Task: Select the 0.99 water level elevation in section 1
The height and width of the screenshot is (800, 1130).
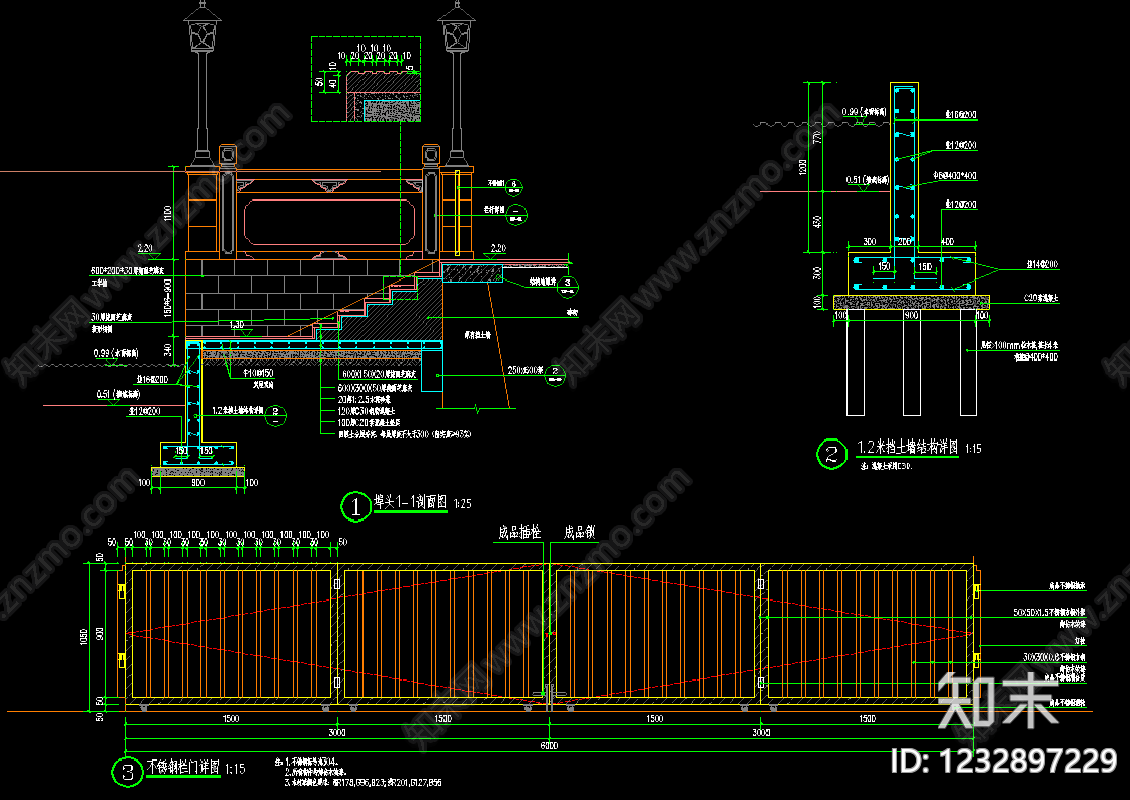Action: [116, 353]
